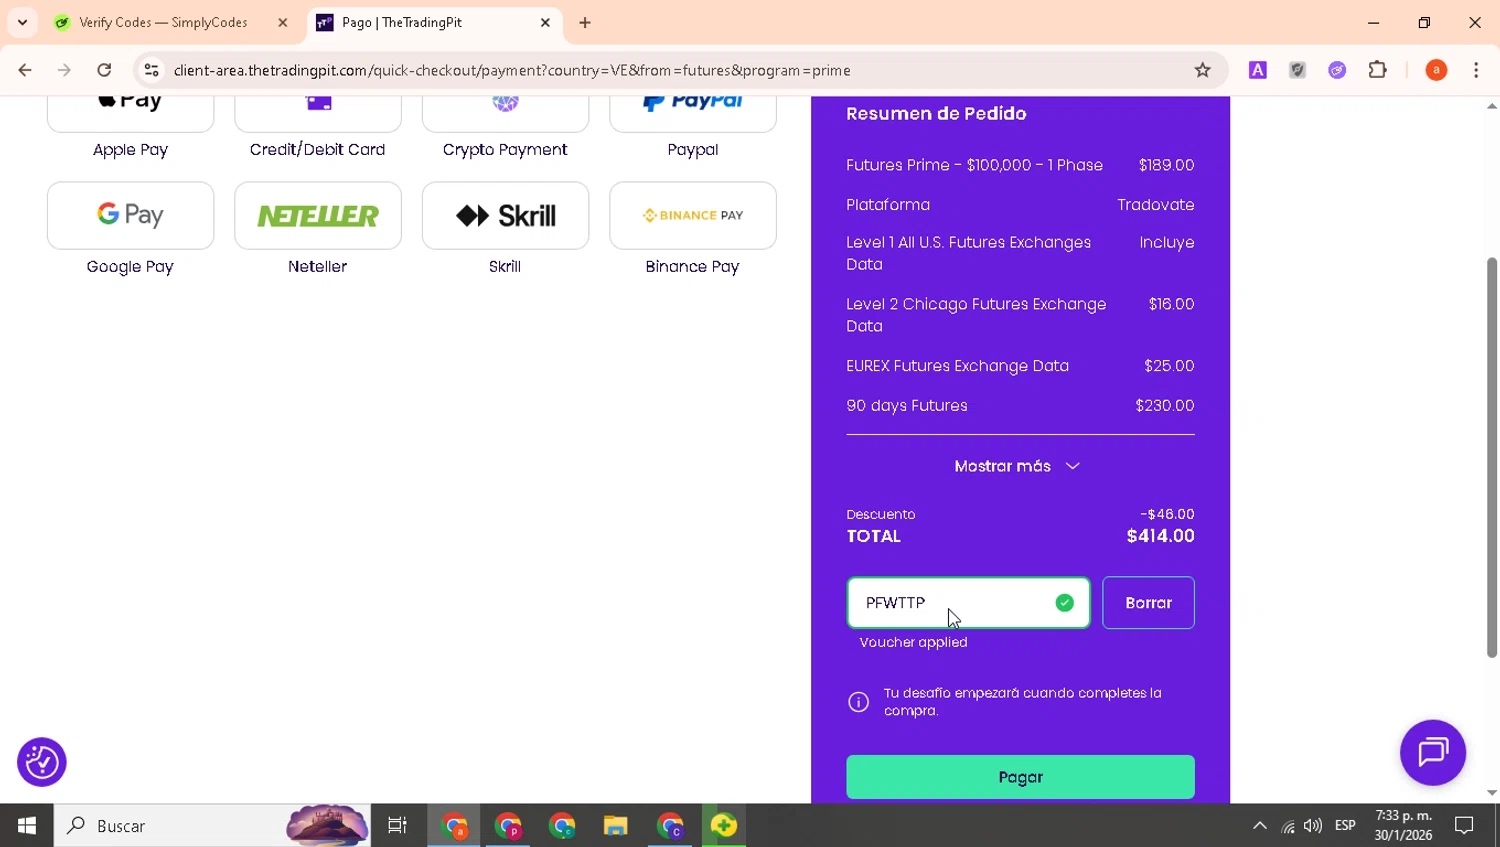Image resolution: width=1500 pixels, height=847 pixels.
Task: Click the scrollbar up arrow
Action: (1491, 105)
